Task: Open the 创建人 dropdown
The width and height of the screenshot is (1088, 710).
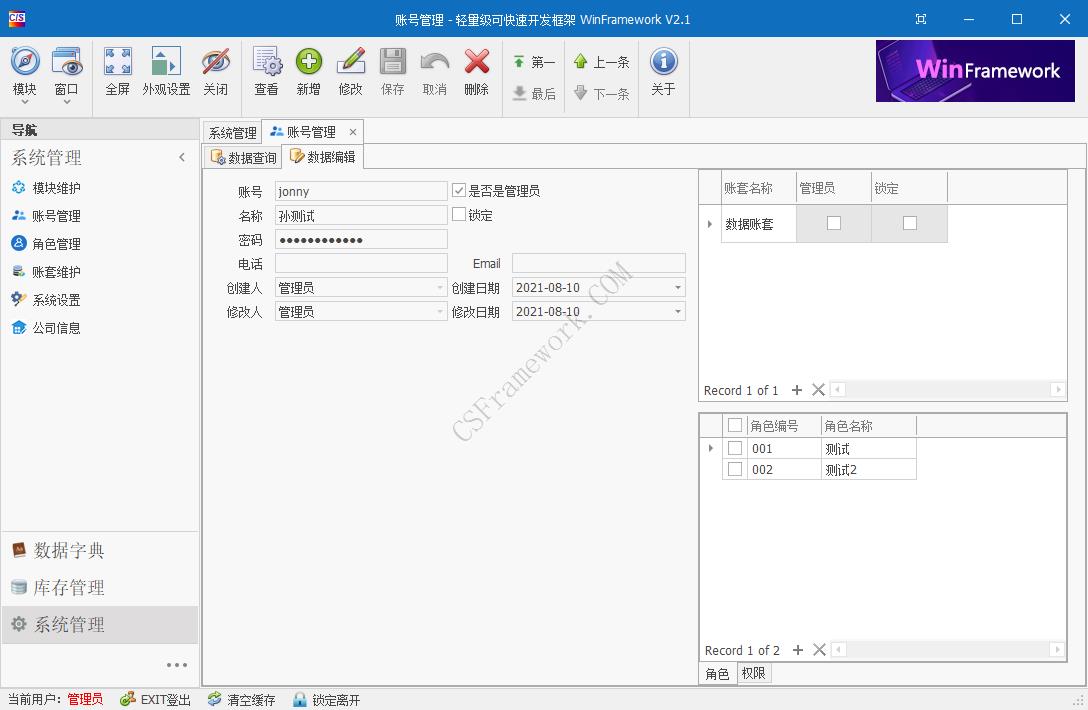Action: click(438, 287)
